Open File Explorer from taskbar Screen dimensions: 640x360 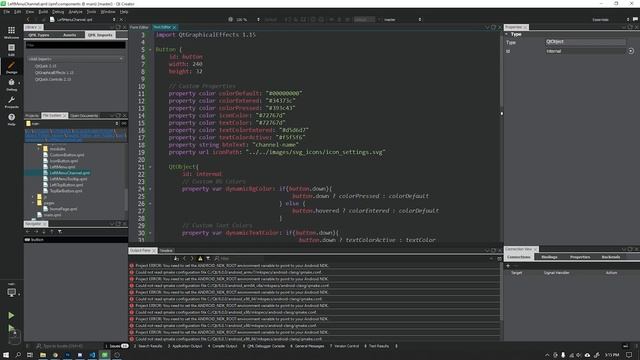42,355
